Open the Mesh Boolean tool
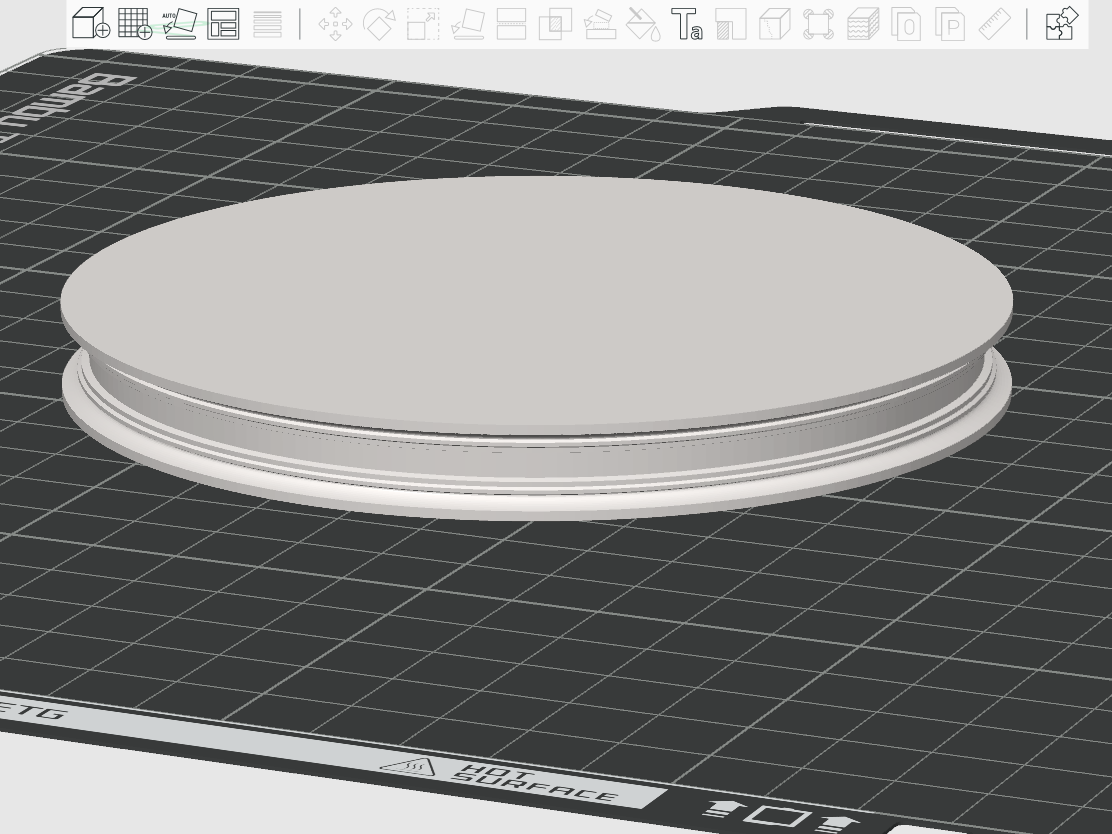 tap(555, 23)
